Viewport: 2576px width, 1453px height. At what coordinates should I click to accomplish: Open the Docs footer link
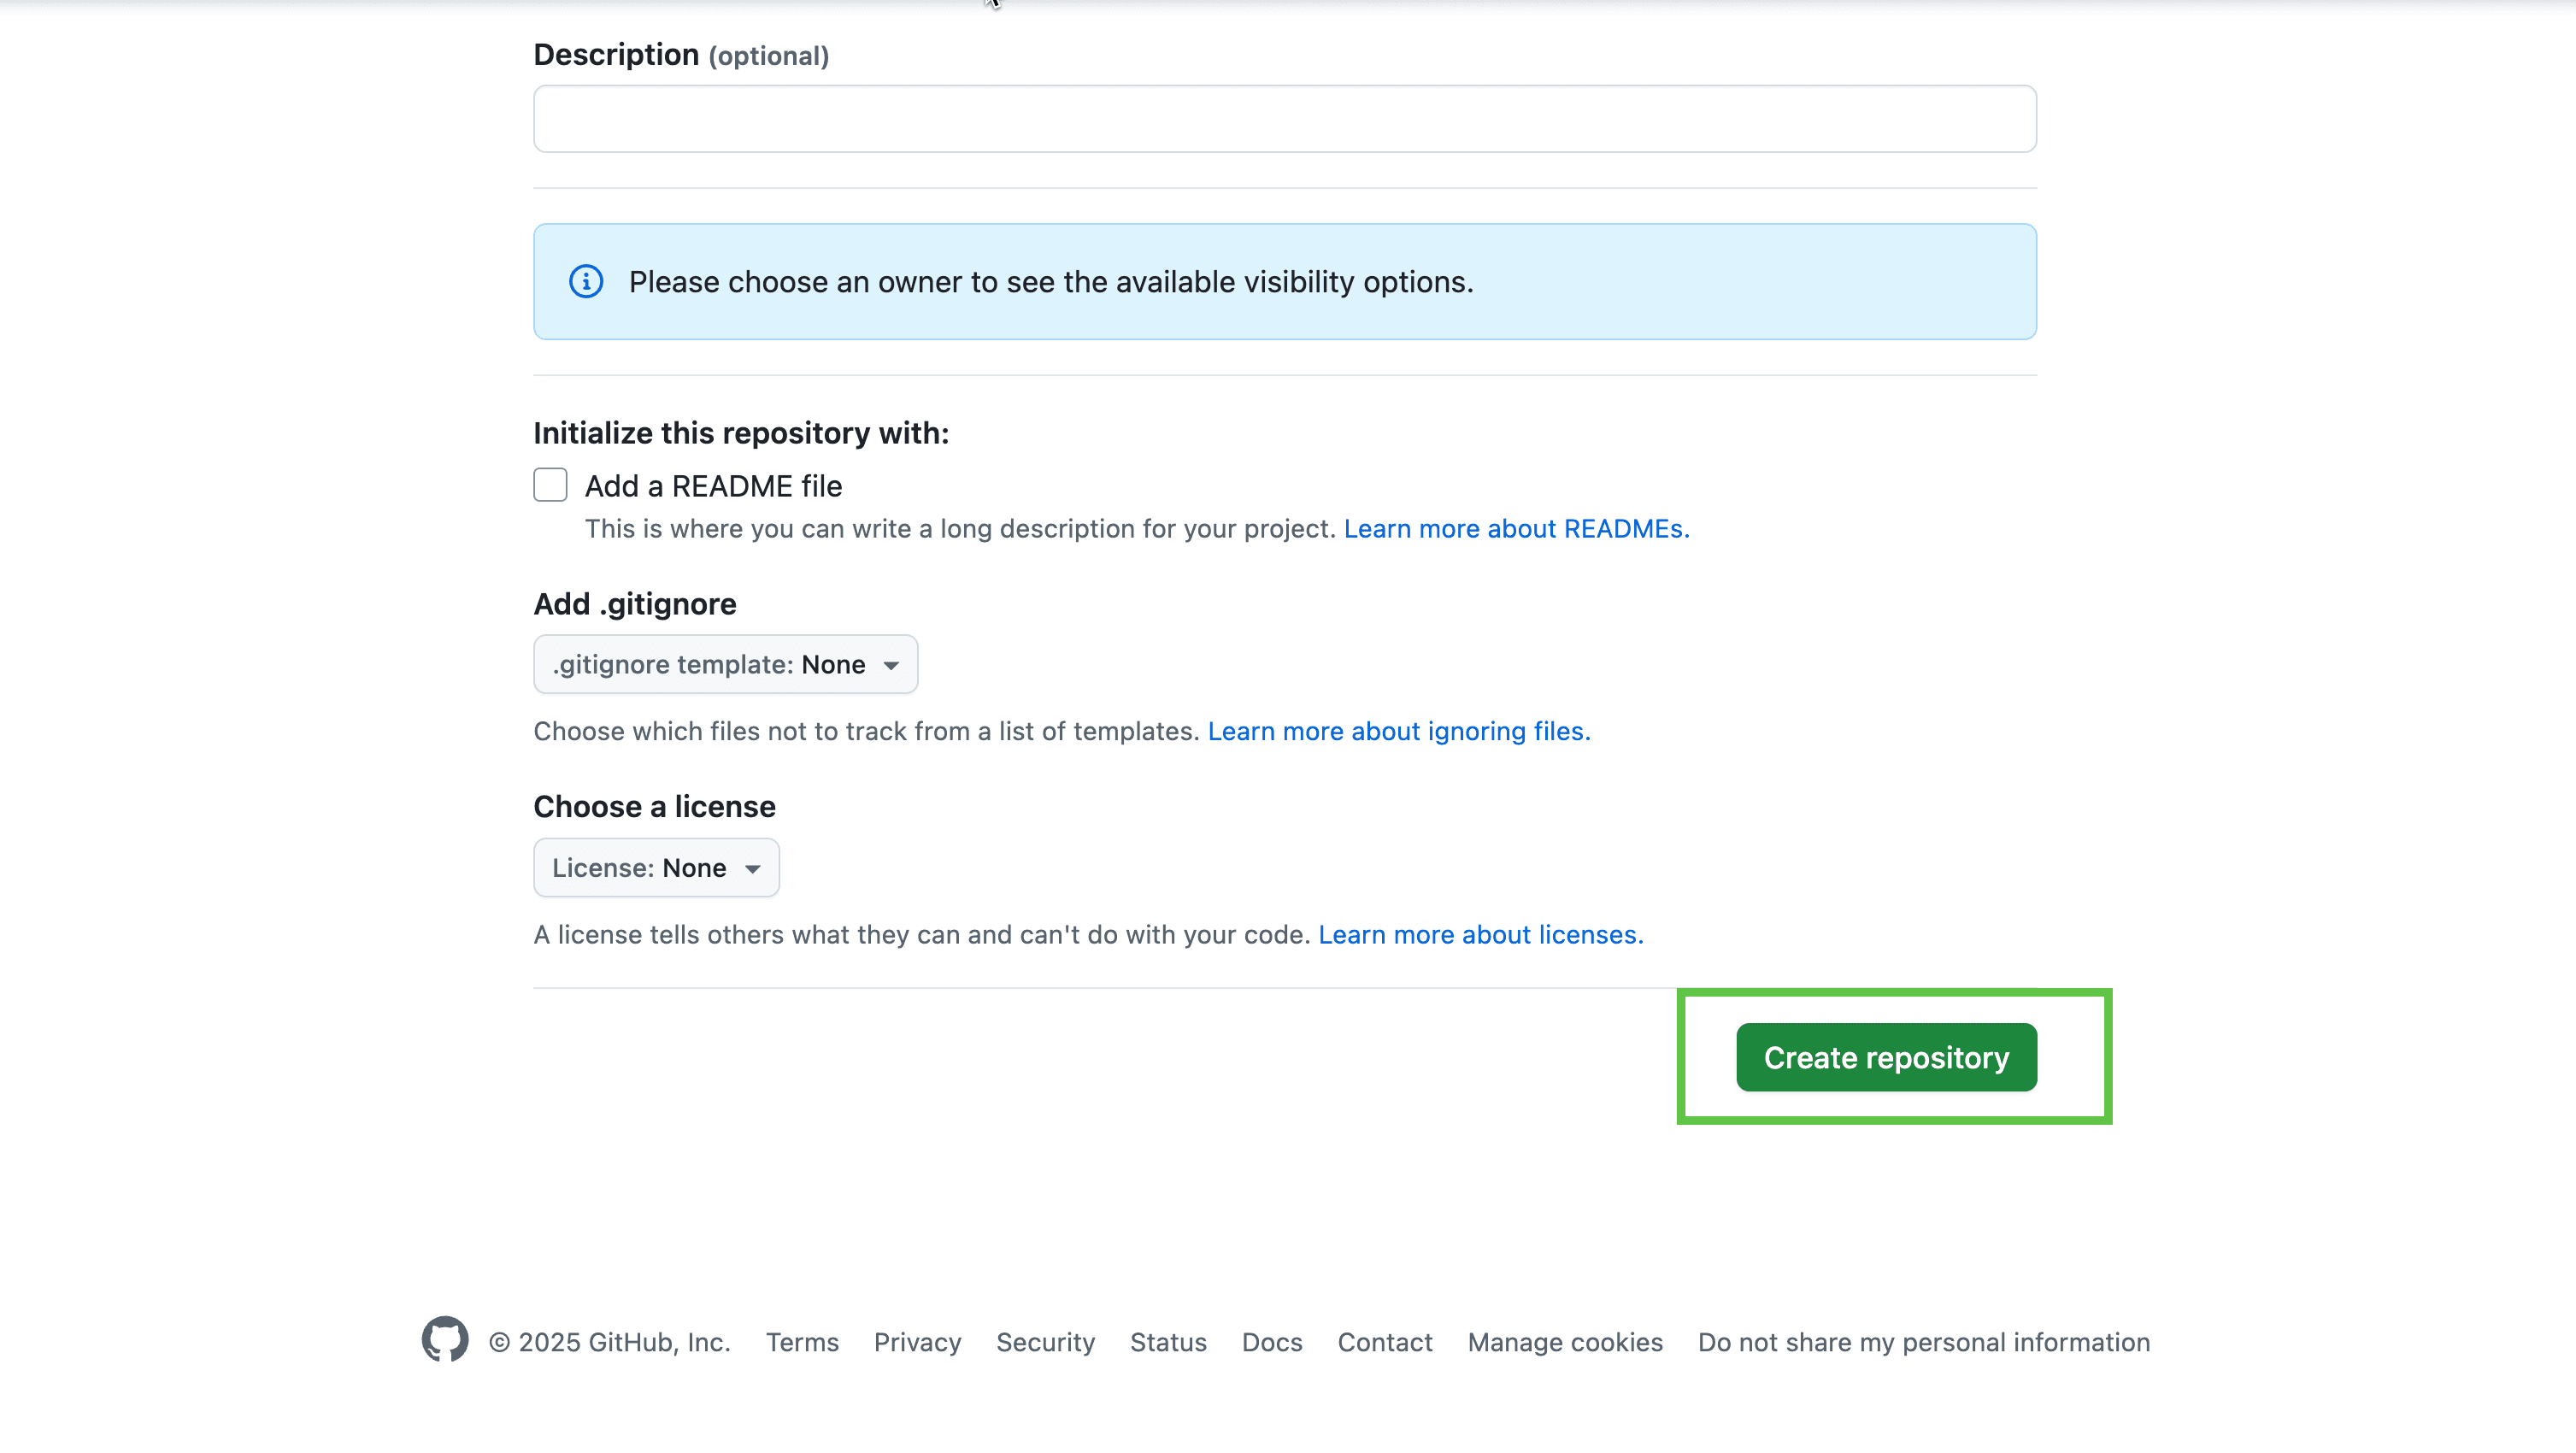[x=1272, y=1342]
